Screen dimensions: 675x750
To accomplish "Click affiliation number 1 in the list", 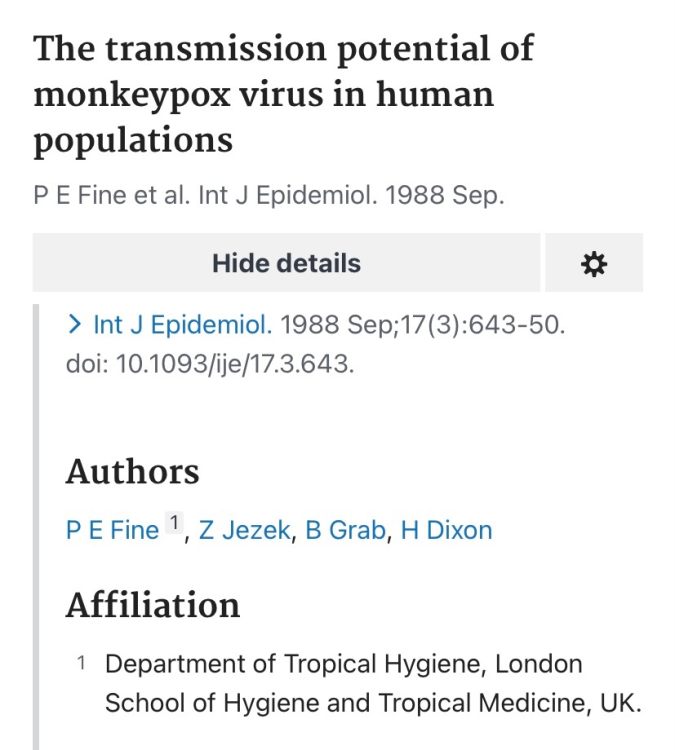I will click(x=82, y=664).
